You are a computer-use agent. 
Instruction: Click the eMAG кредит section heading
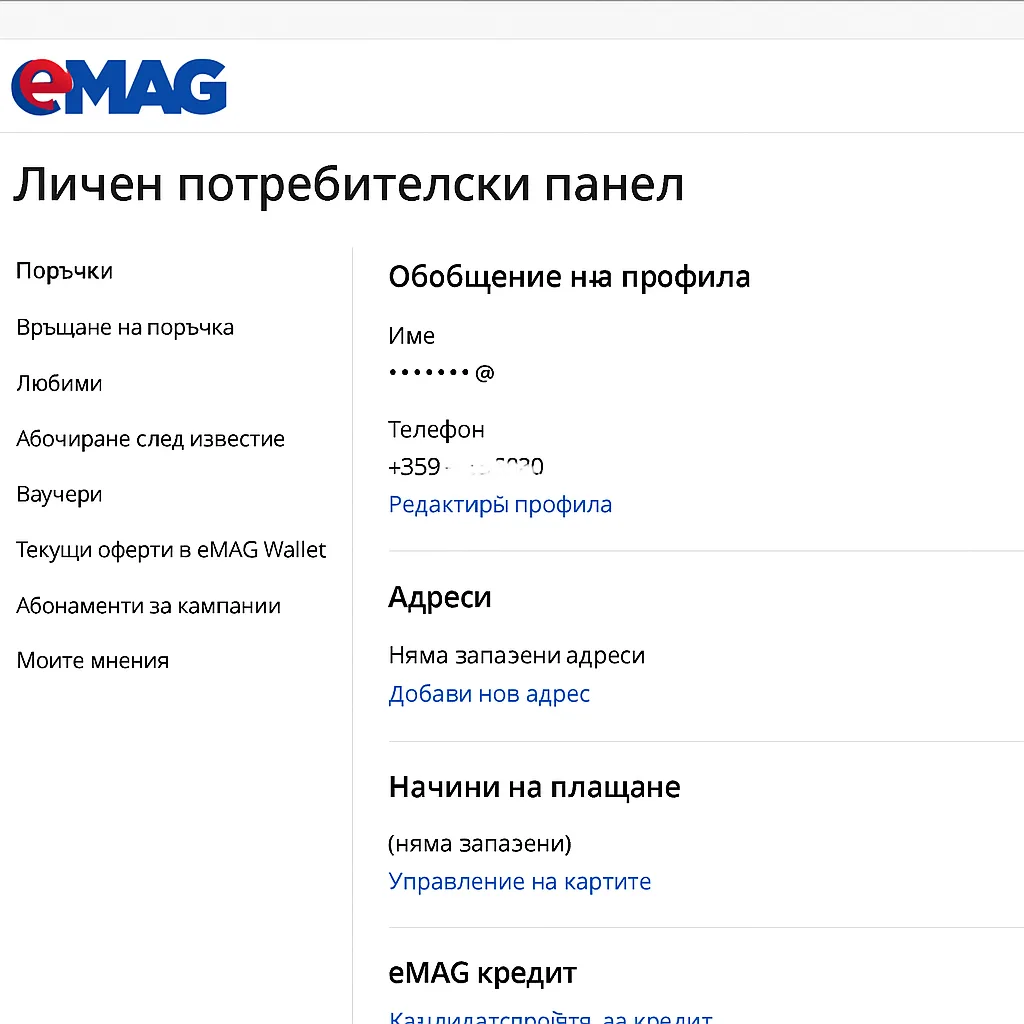tap(482, 973)
